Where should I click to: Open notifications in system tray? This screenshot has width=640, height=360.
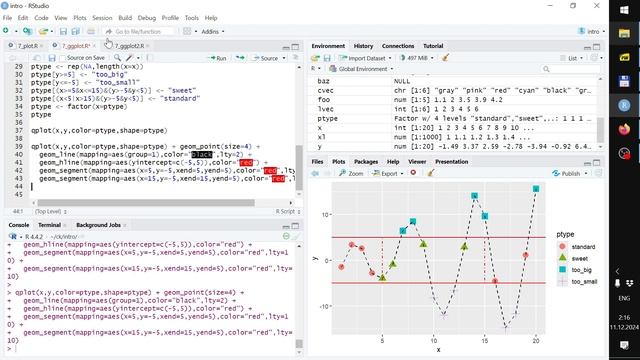tap(624, 345)
